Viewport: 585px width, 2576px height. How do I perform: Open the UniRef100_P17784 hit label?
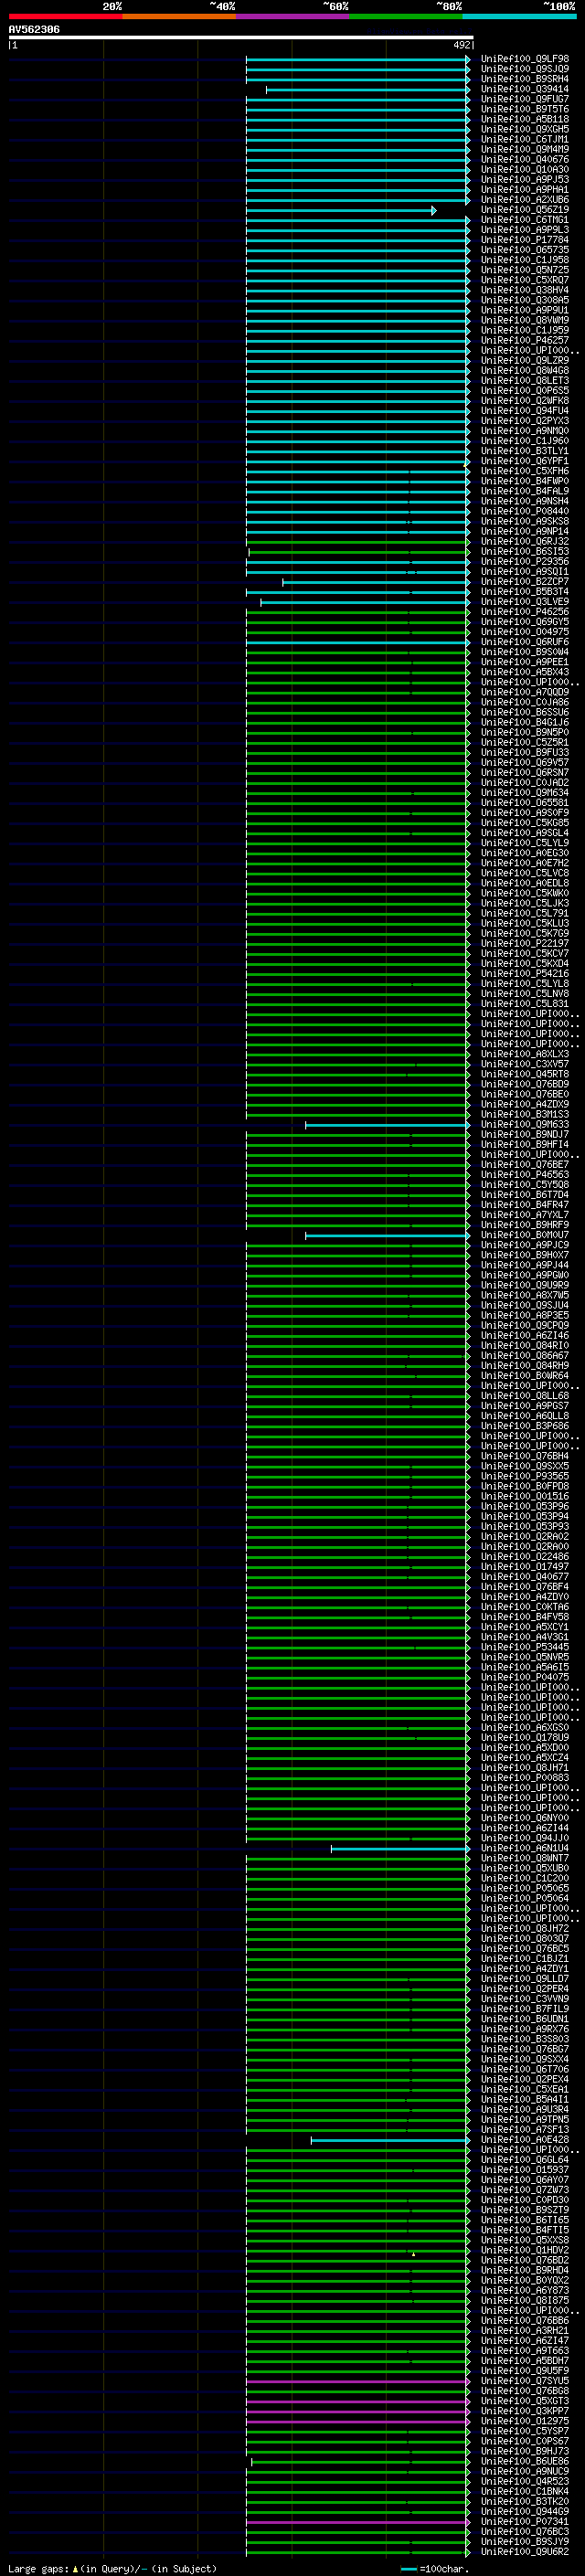click(x=525, y=240)
